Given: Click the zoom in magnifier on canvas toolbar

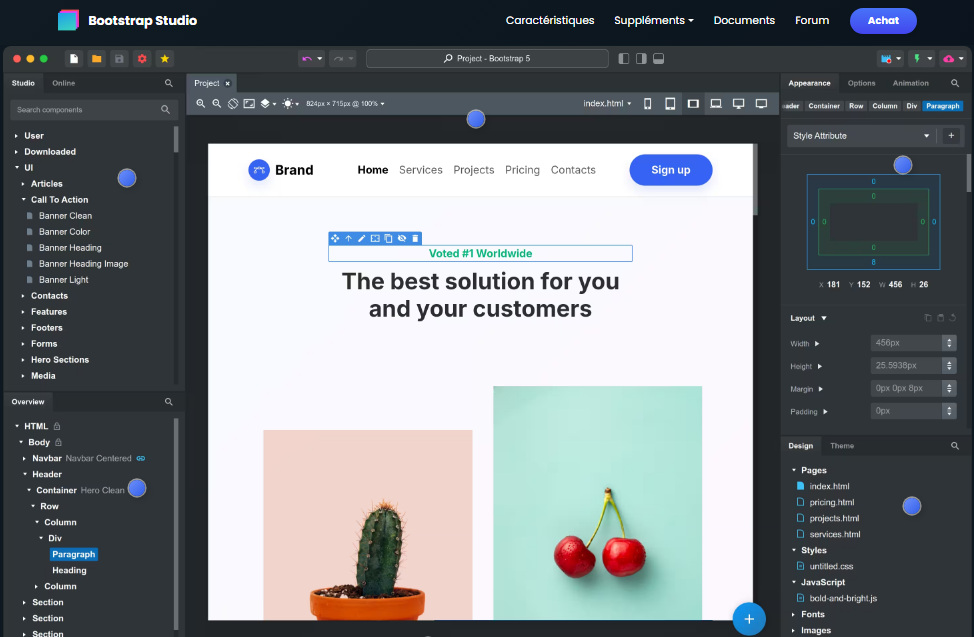Looking at the screenshot, I should point(201,103).
